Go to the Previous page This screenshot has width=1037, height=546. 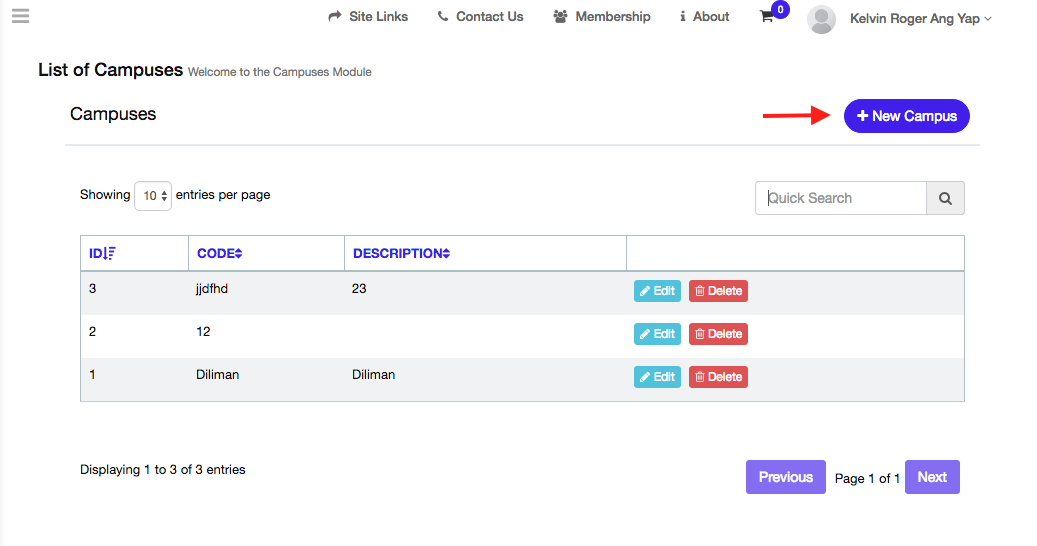(785, 477)
